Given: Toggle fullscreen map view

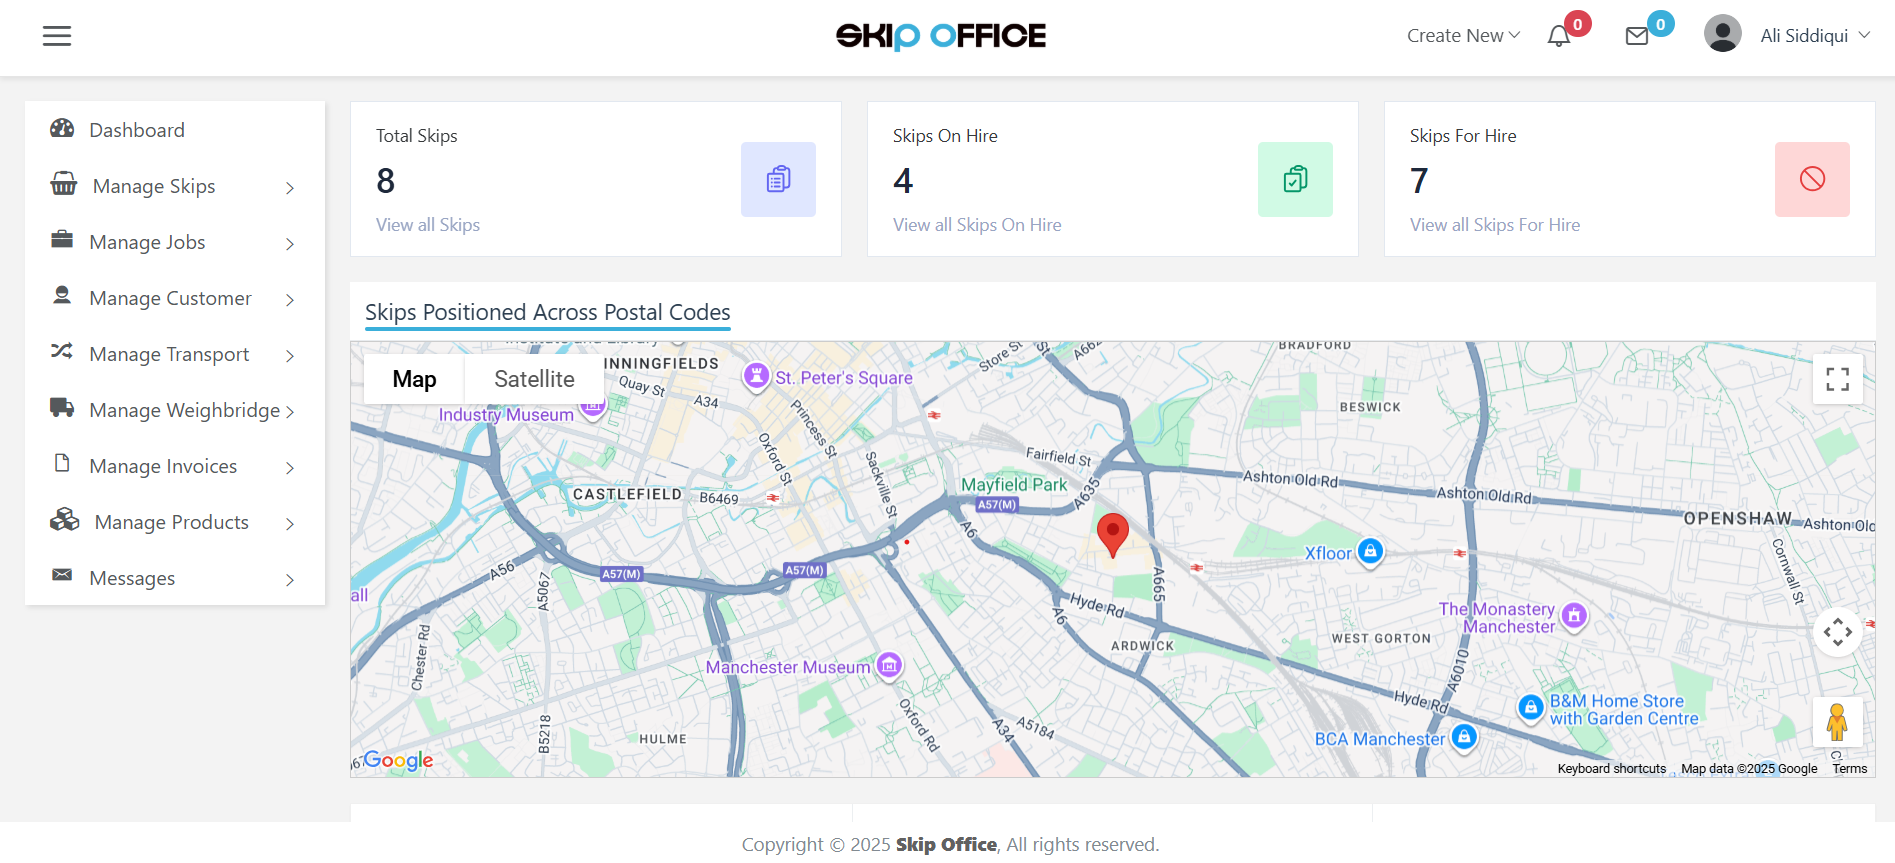Looking at the screenshot, I should point(1837,379).
